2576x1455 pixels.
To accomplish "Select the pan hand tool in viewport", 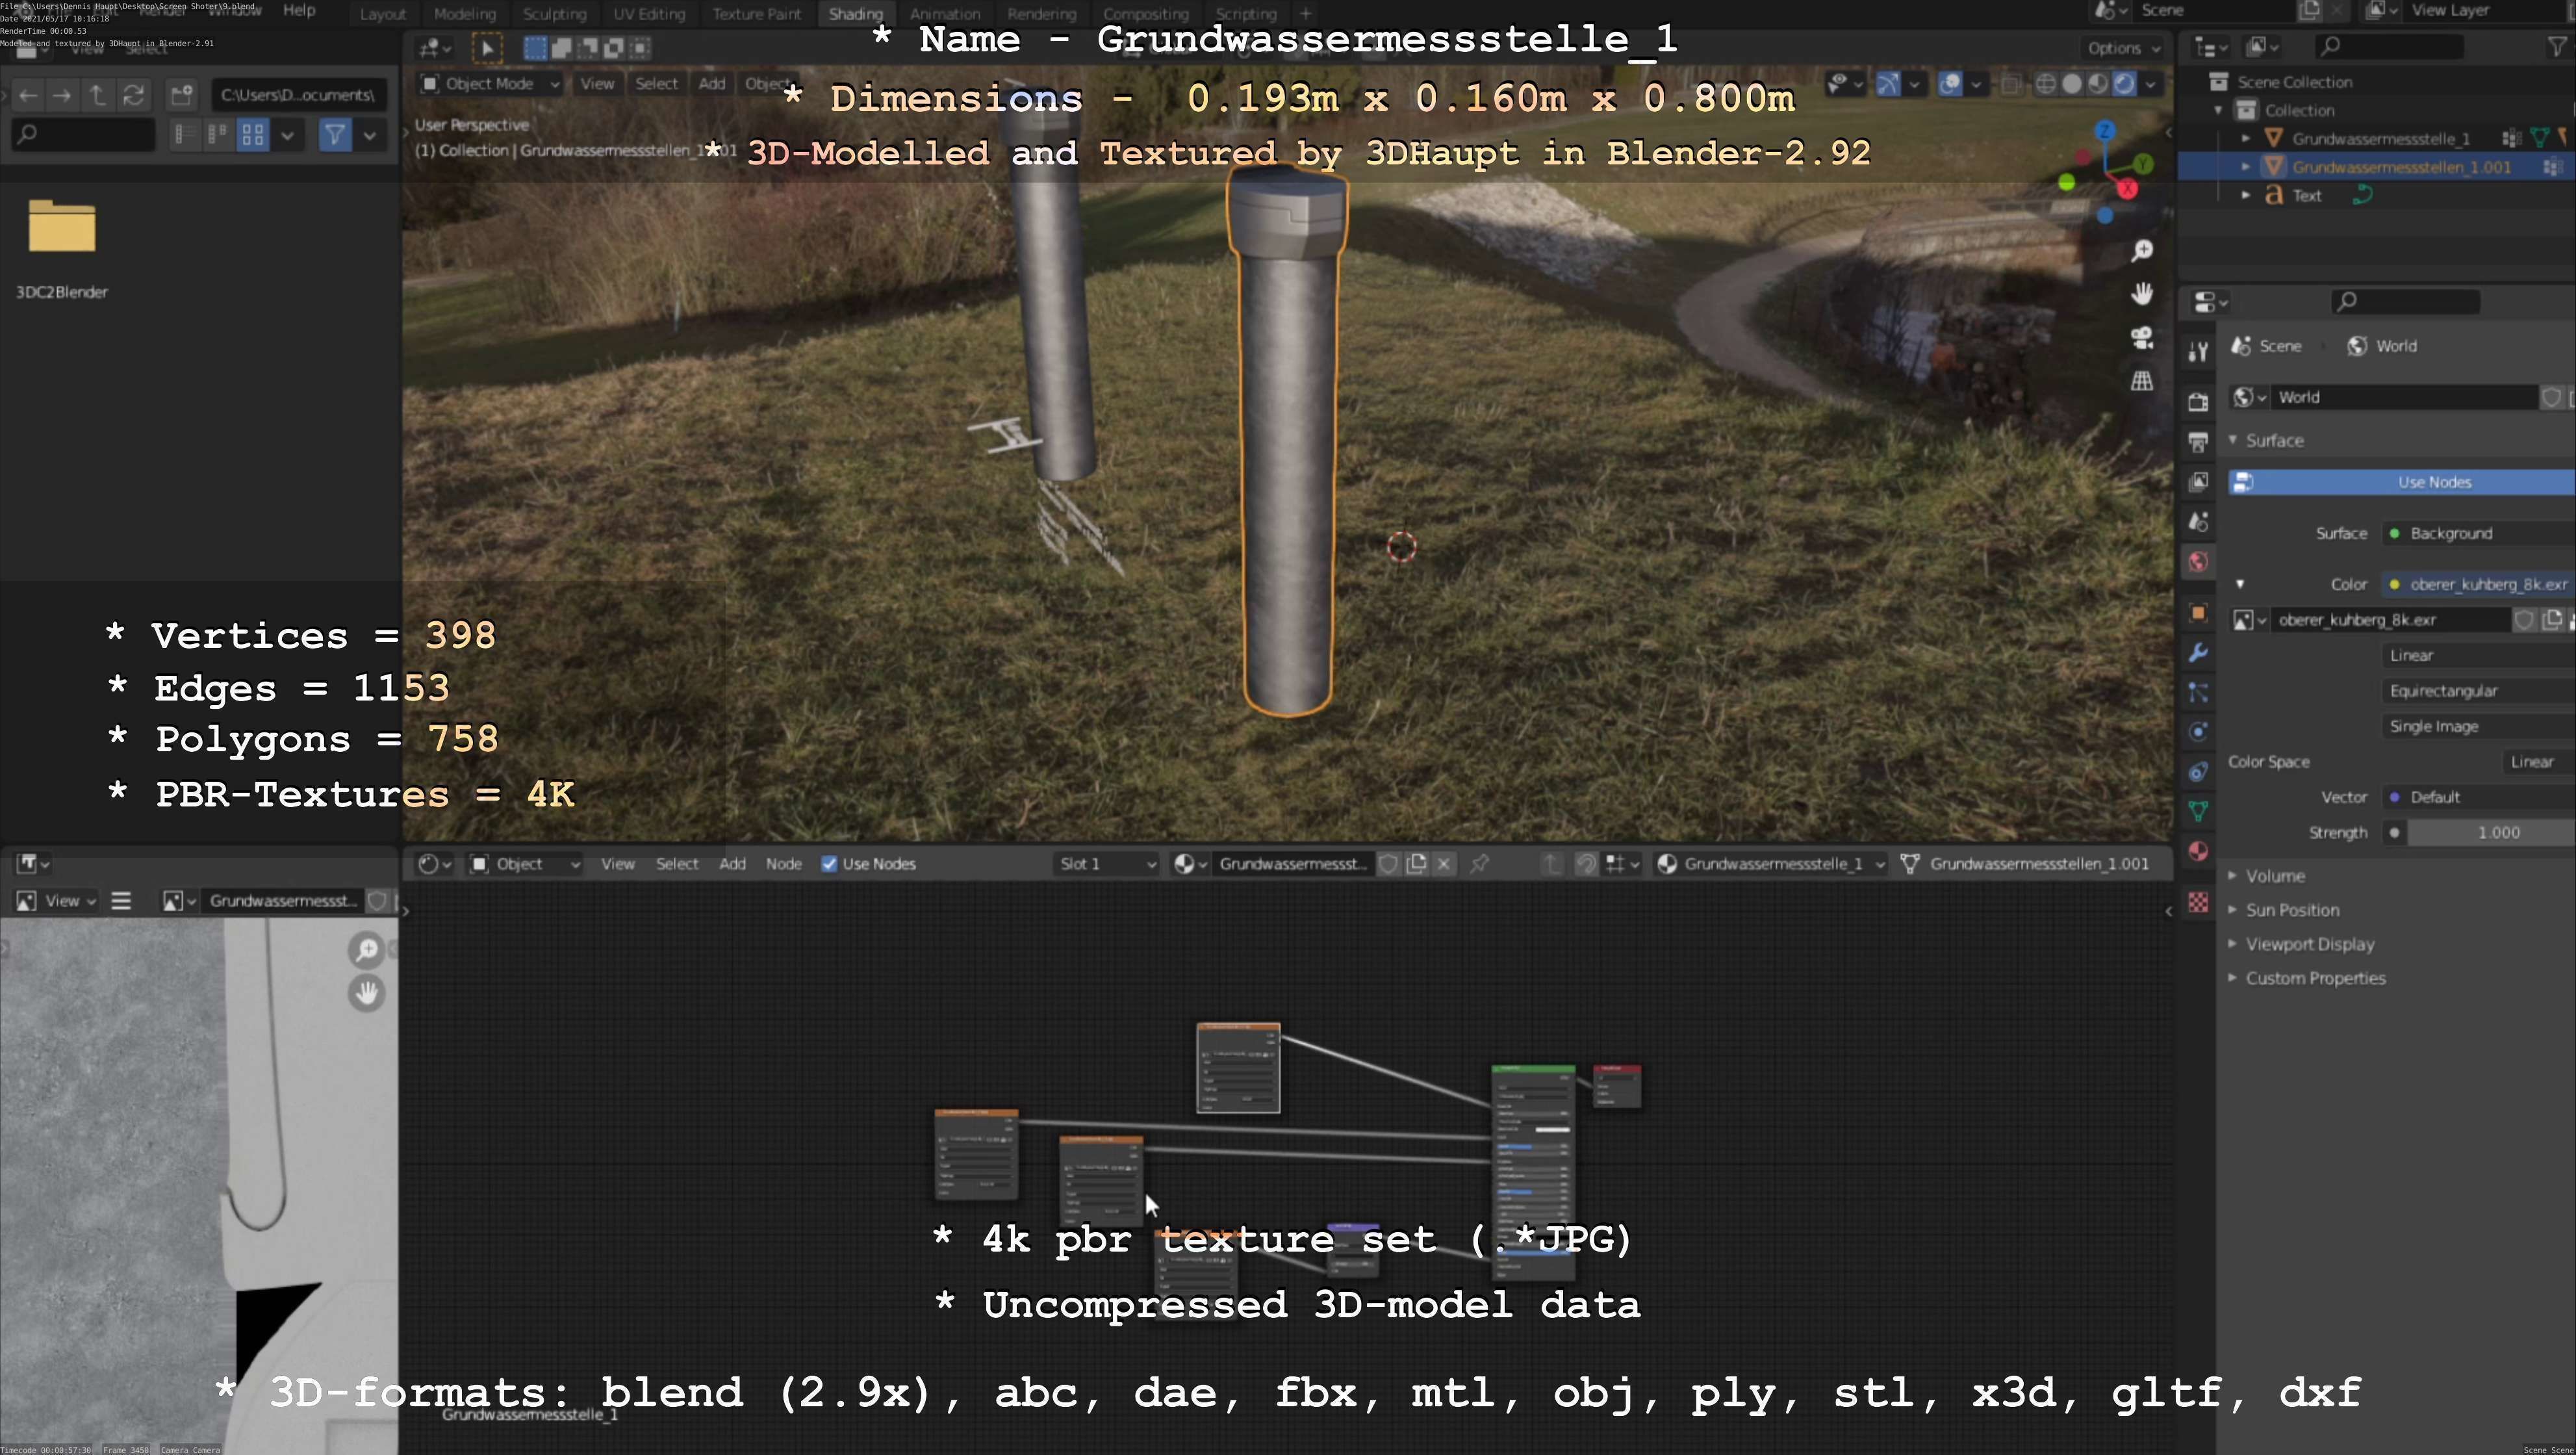I will coord(2141,294).
